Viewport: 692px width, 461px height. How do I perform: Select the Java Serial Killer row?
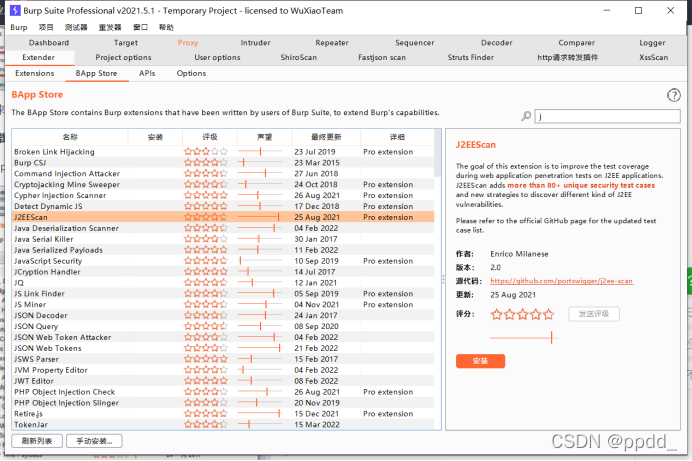(223, 239)
